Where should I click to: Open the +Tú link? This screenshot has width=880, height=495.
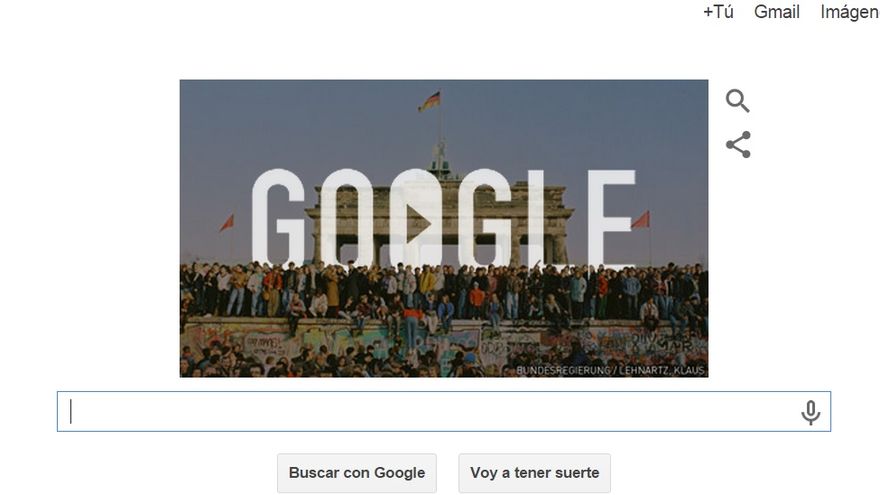(718, 12)
